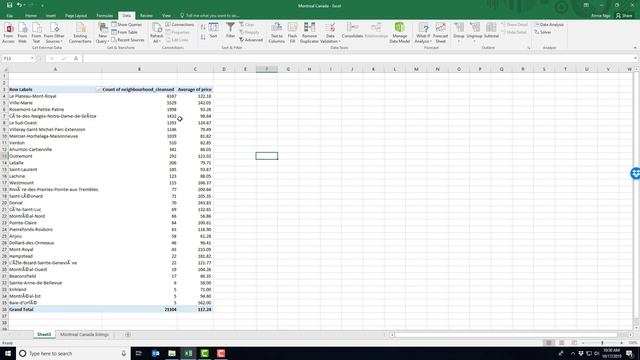Click the From Web import icon
Screen dimensions: 640x360
(22, 33)
